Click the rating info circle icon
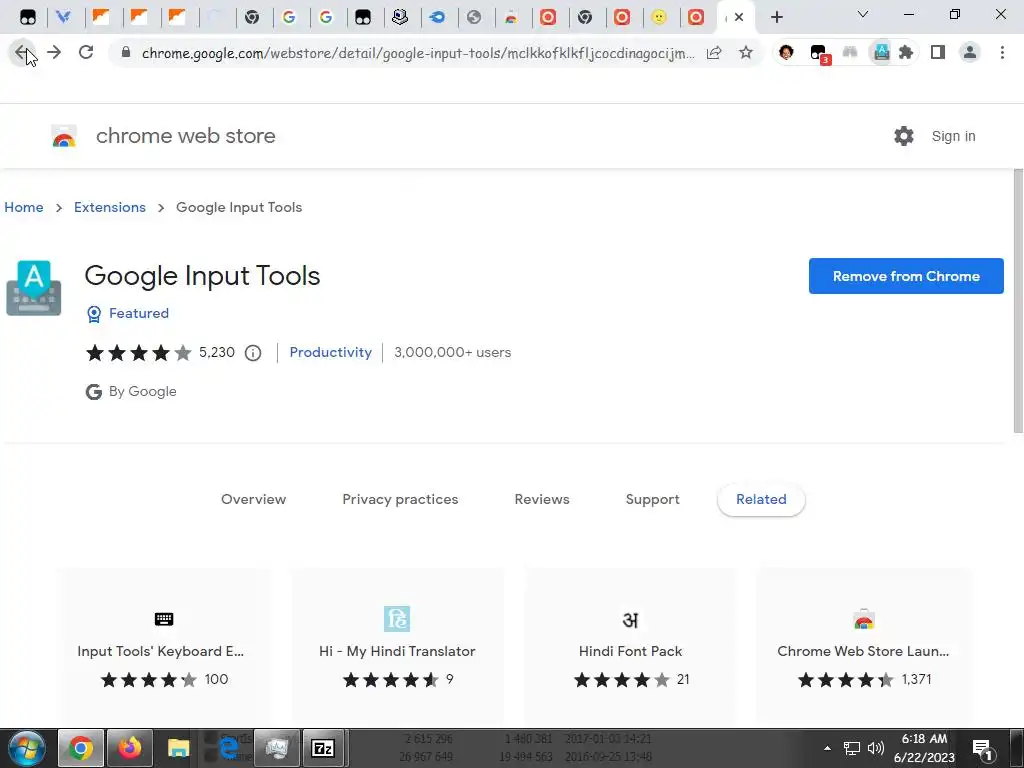This screenshot has height=768, width=1024. (253, 353)
